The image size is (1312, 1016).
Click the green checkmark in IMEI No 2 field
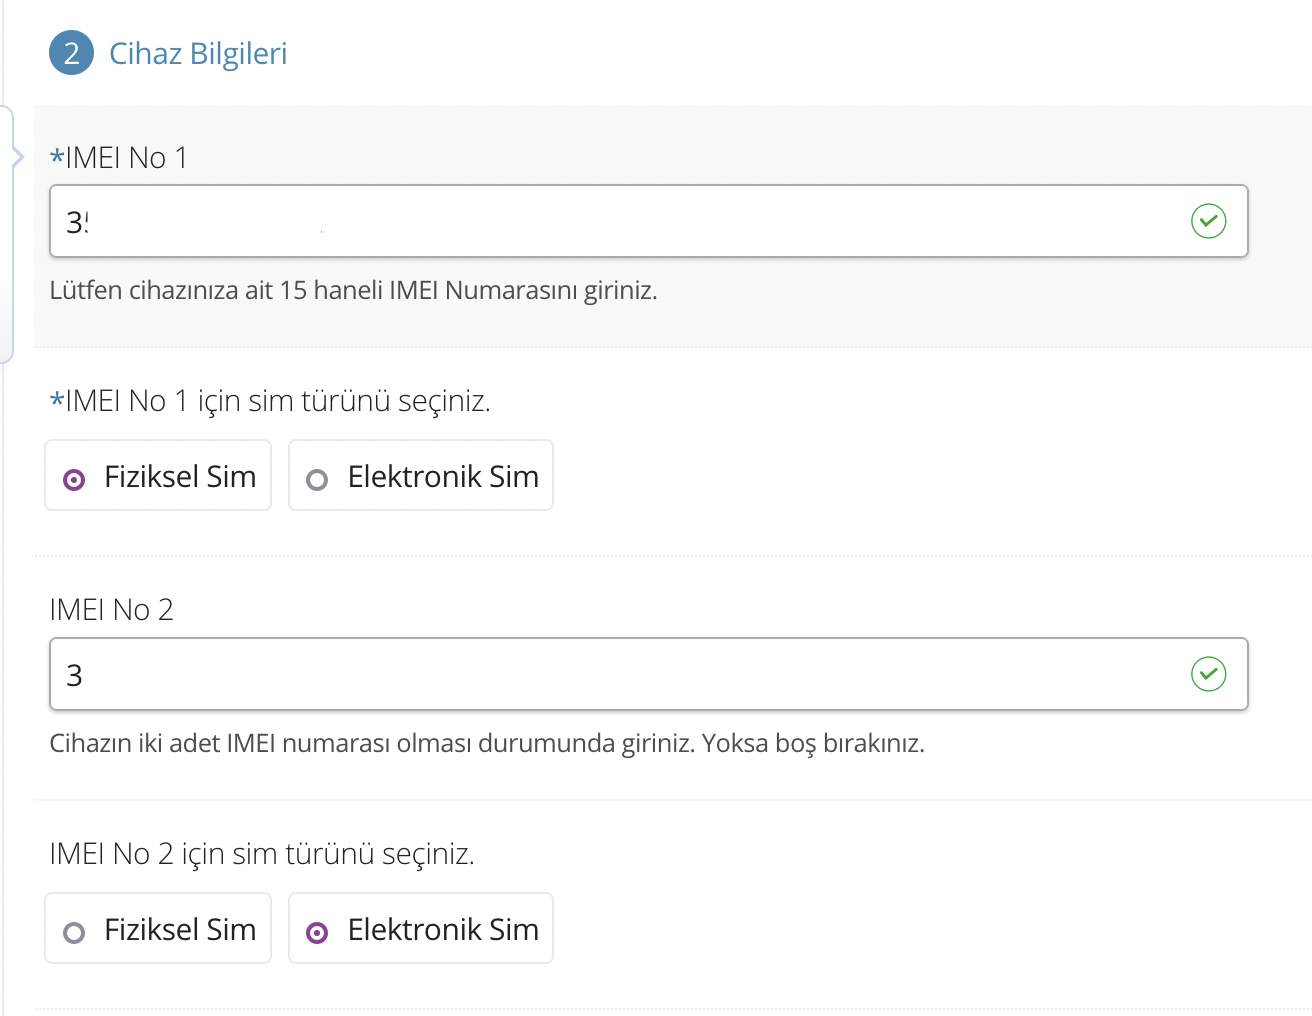(1208, 674)
